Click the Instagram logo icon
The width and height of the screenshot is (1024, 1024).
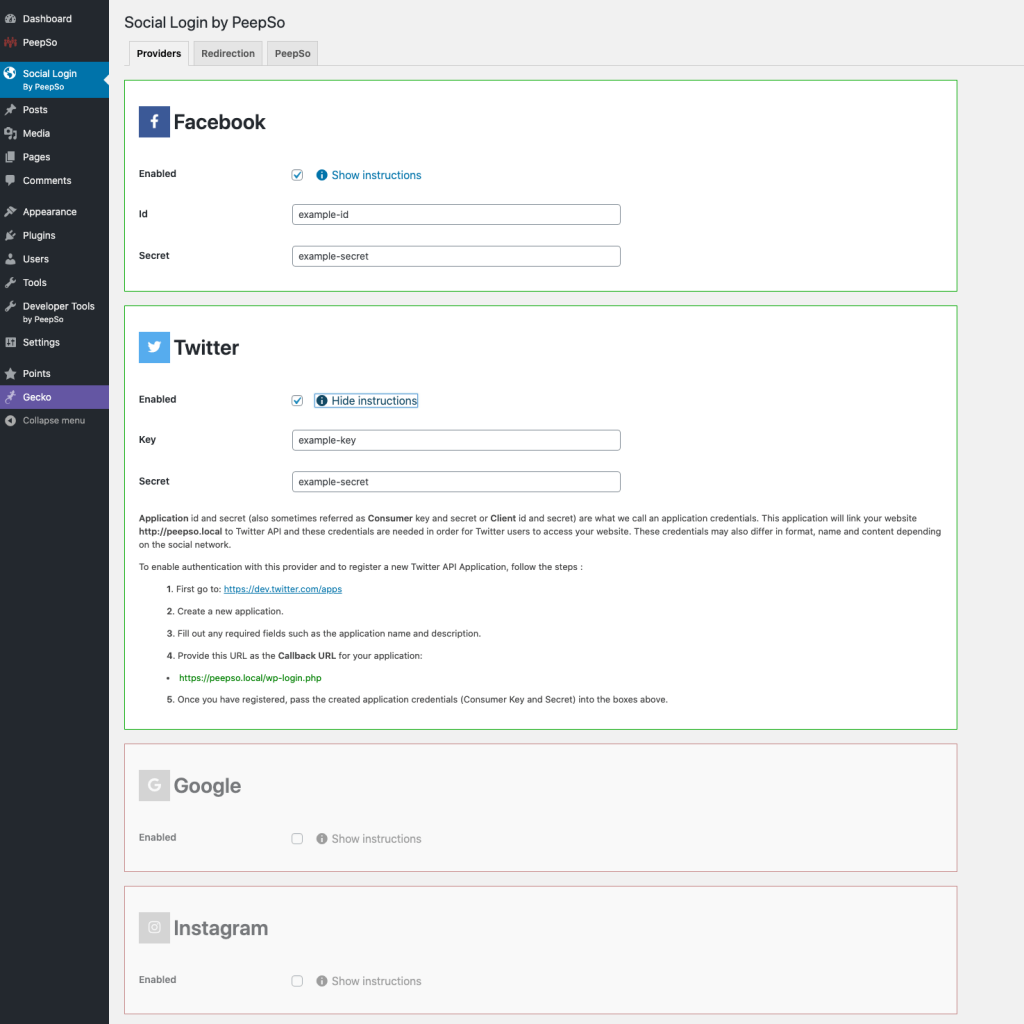coord(154,927)
